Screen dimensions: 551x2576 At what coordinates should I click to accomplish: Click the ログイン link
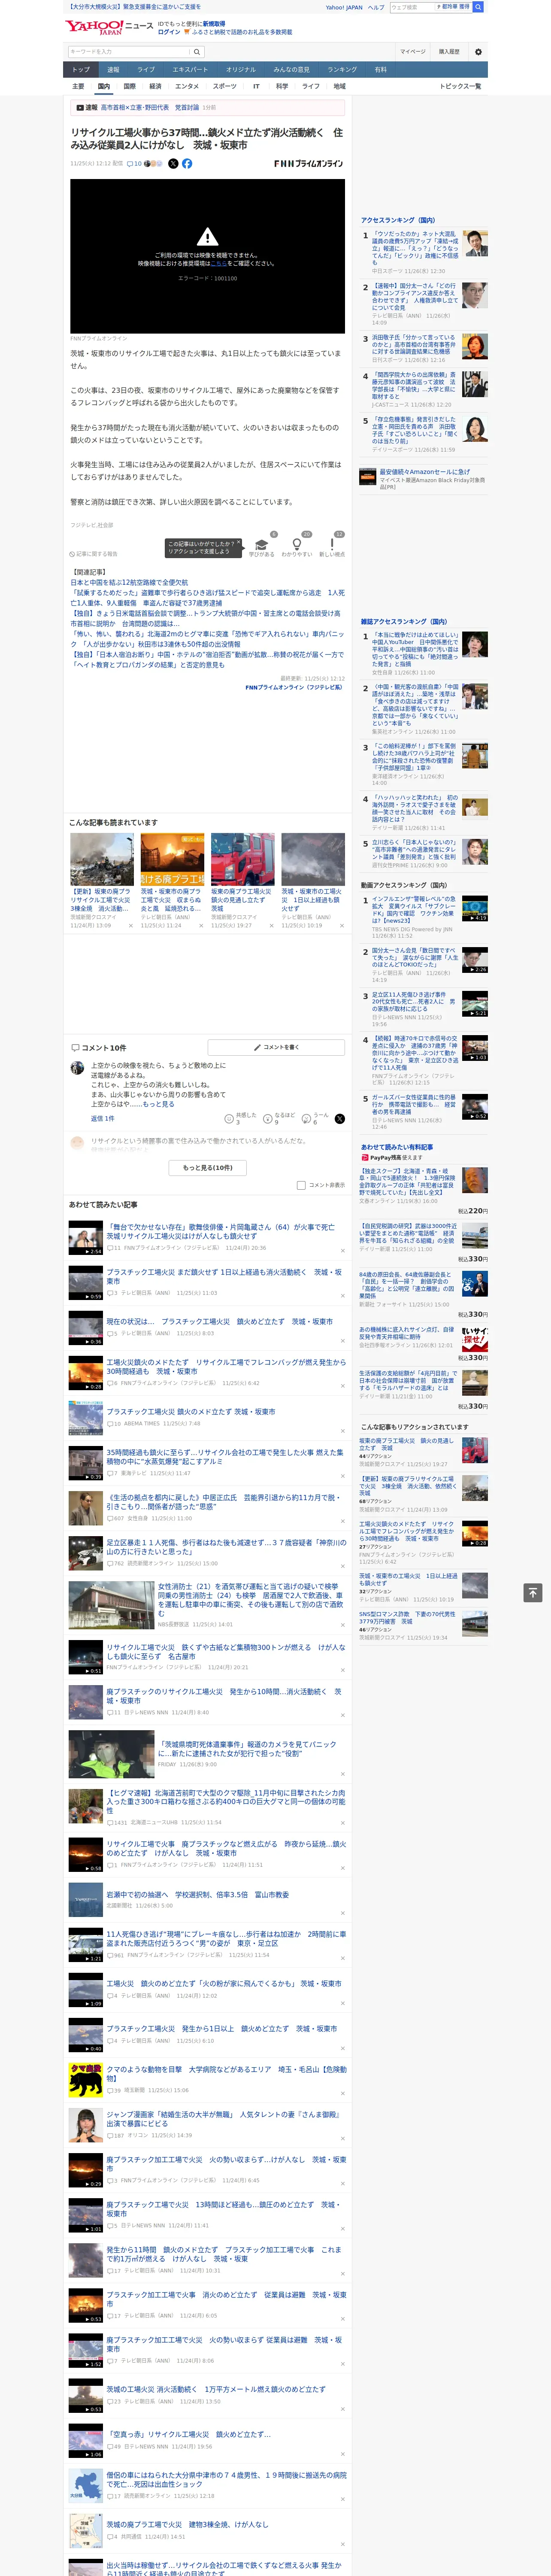click(x=169, y=32)
